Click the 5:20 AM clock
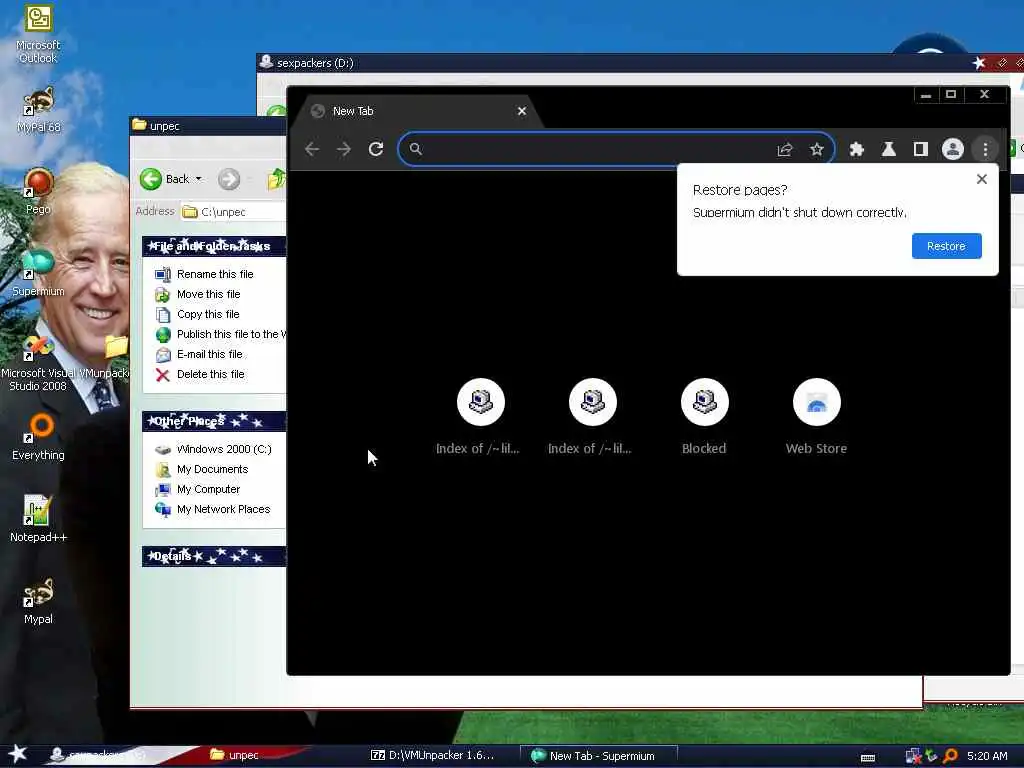The width and height of the screenshot is (1024, 768). pyautogui.click(x=987, y=756)
